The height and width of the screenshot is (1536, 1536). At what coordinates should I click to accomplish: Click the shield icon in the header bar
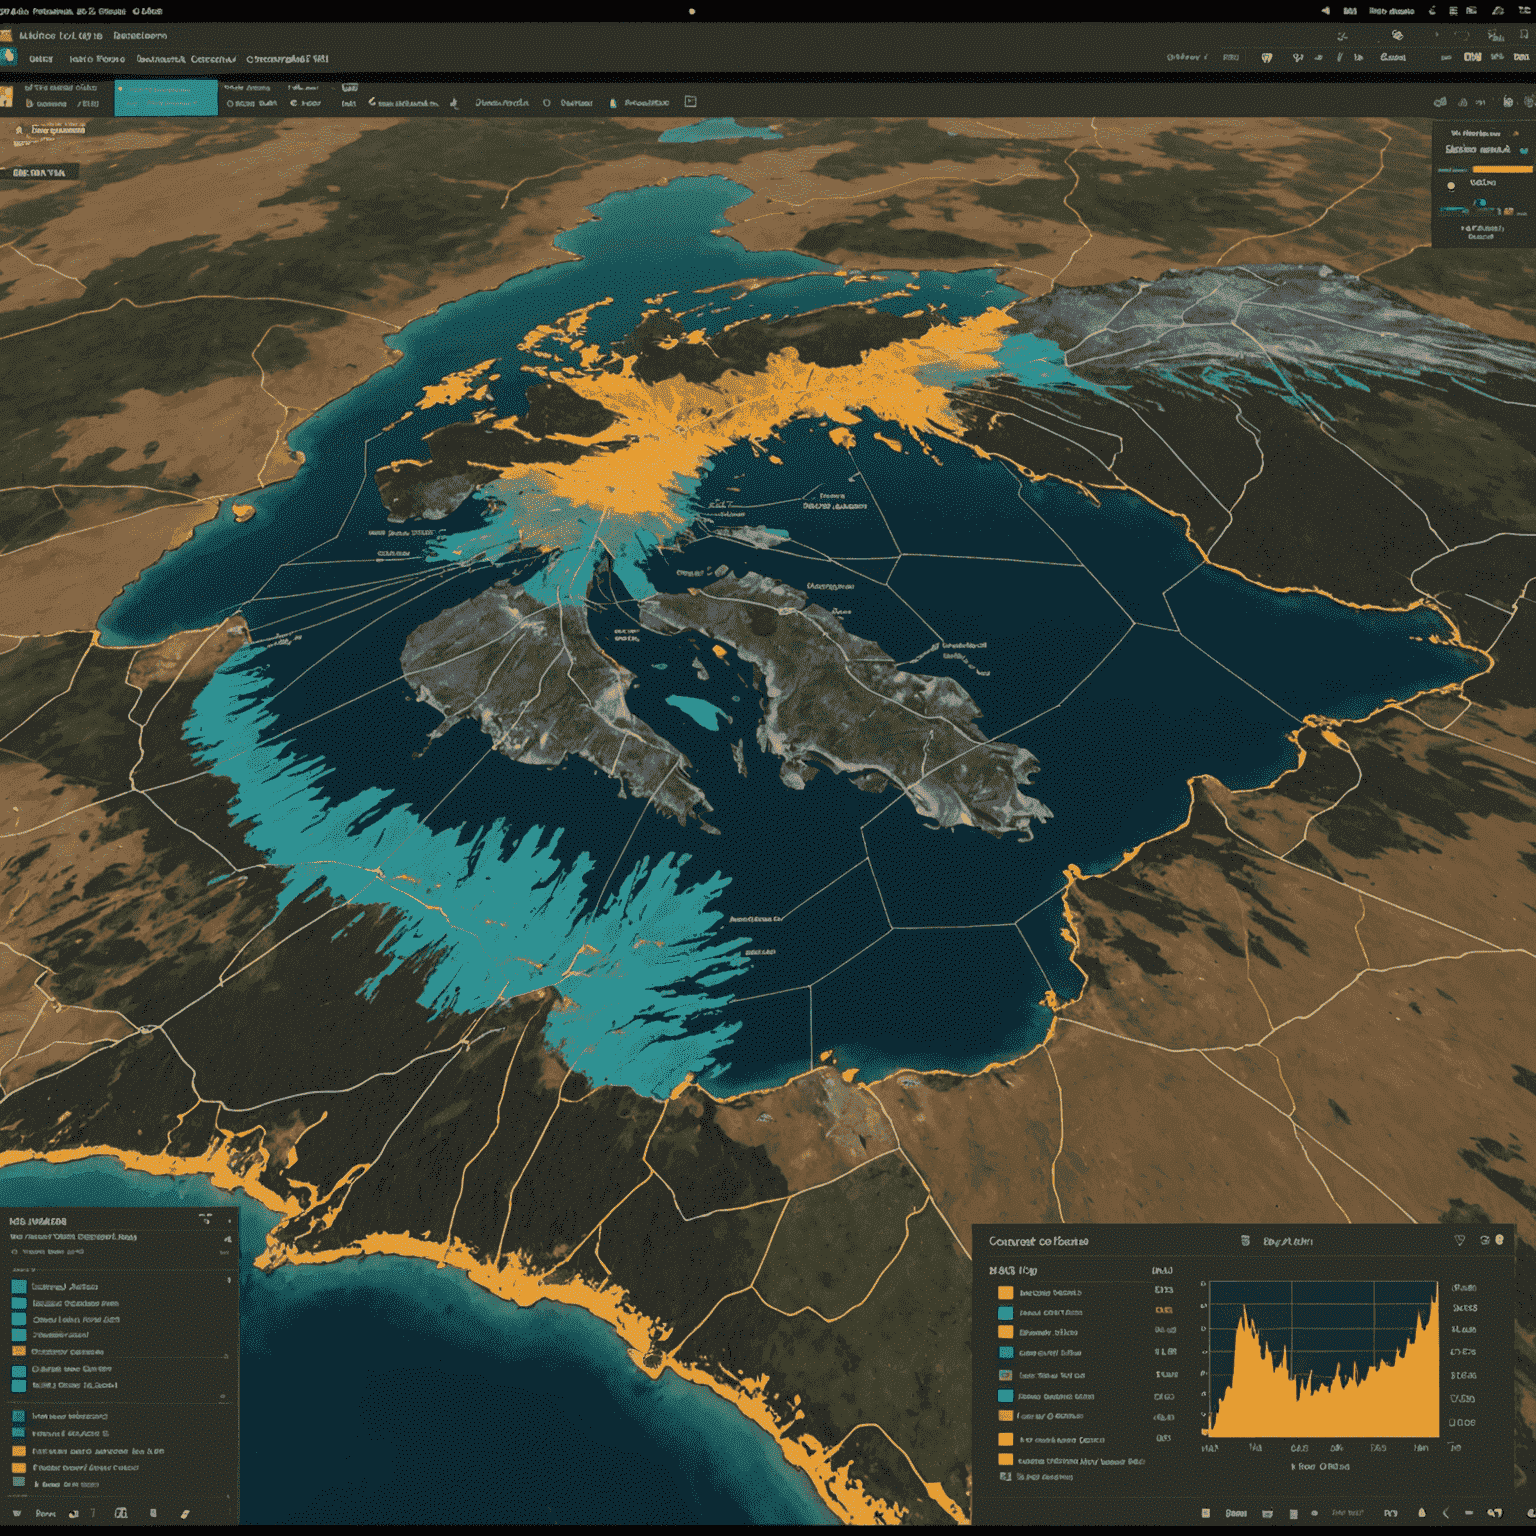click(1267, 58)
